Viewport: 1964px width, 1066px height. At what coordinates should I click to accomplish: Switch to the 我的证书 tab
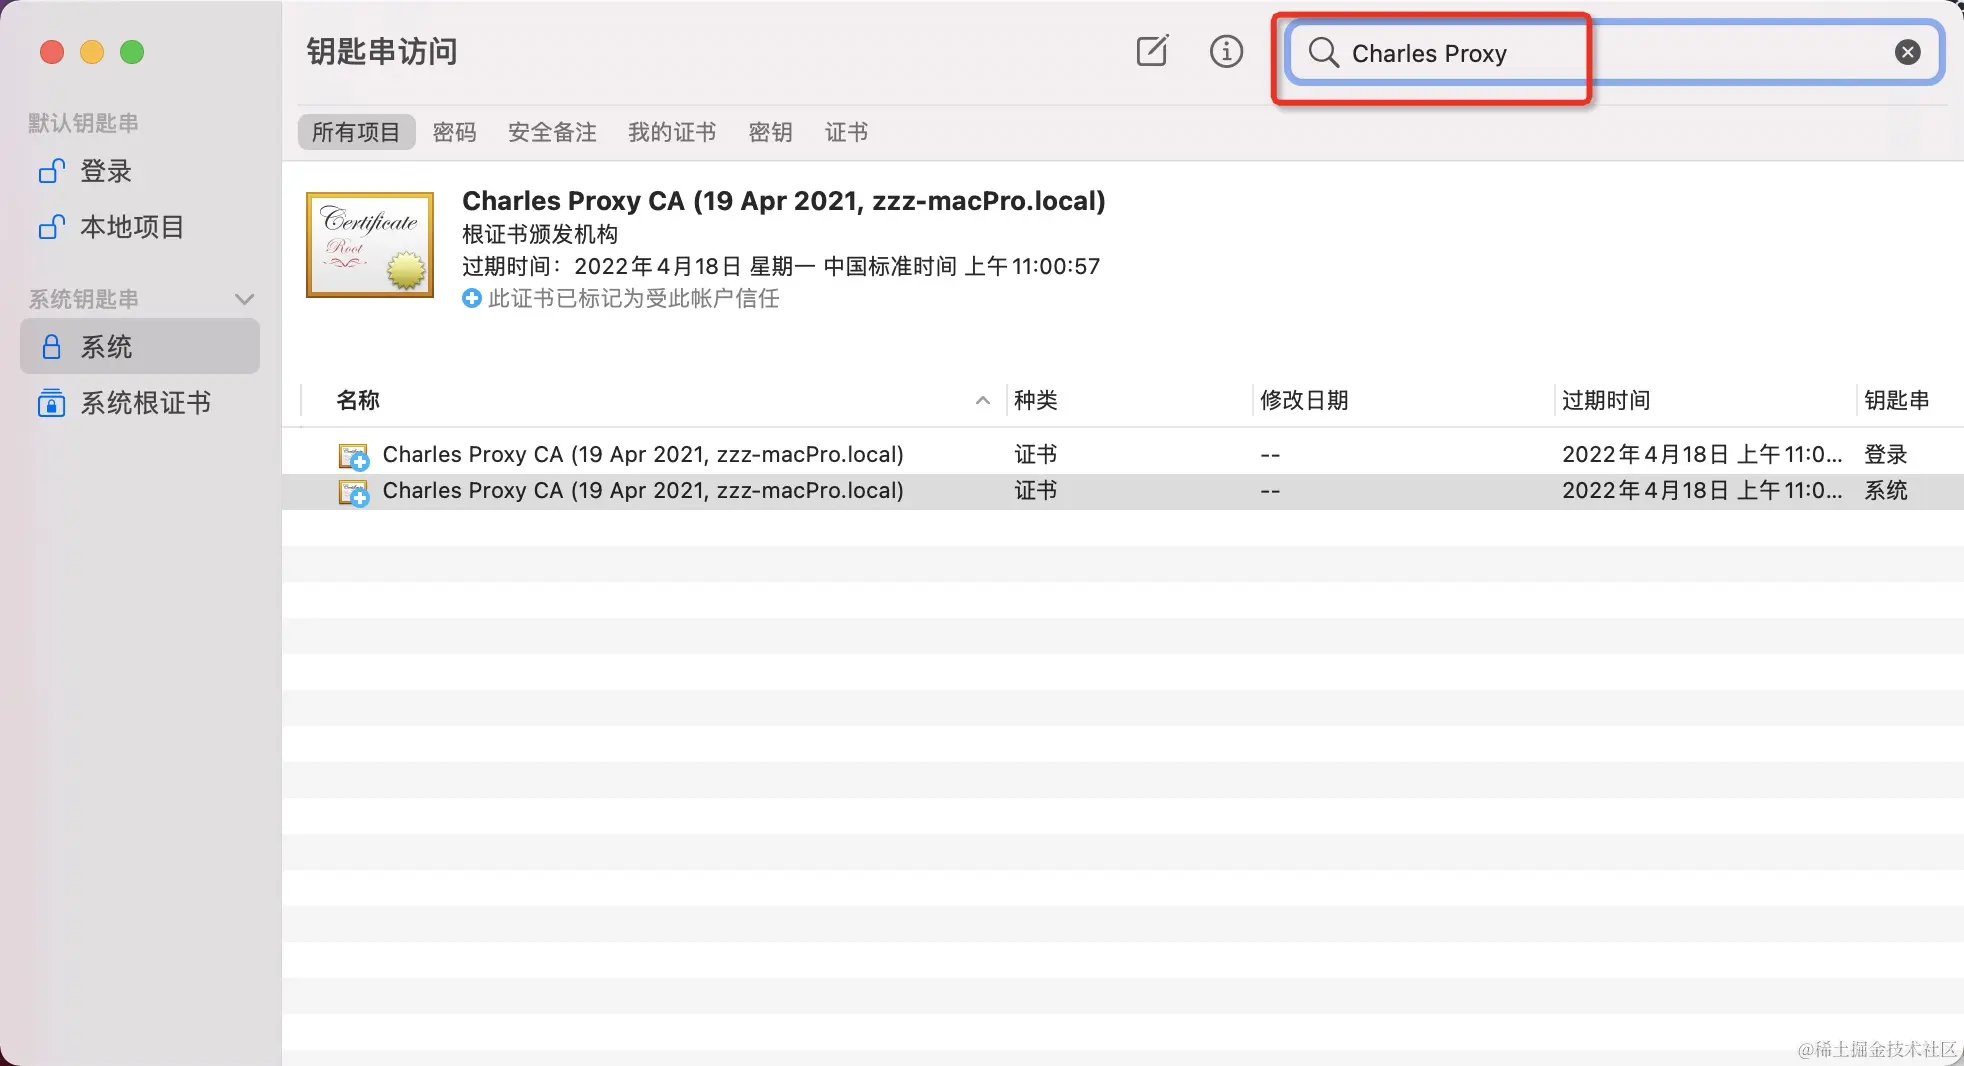pos(672,132)
